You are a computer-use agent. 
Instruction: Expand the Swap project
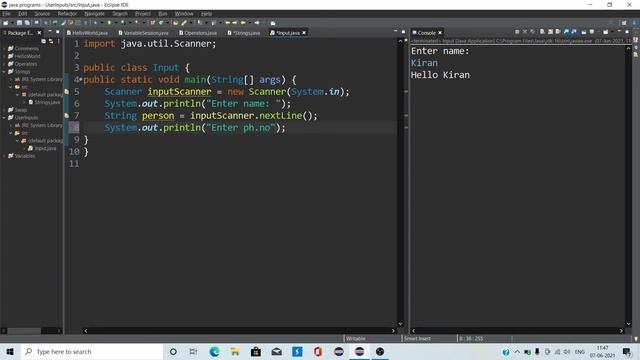[4, 110]
